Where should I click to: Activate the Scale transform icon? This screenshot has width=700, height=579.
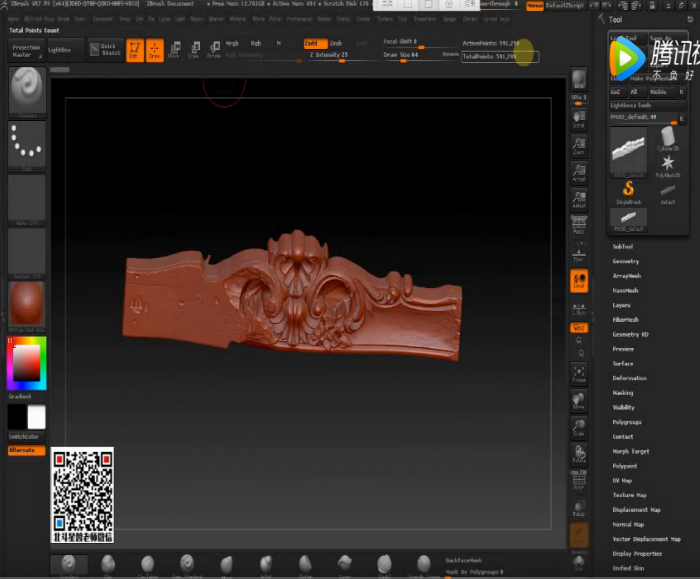193,50
